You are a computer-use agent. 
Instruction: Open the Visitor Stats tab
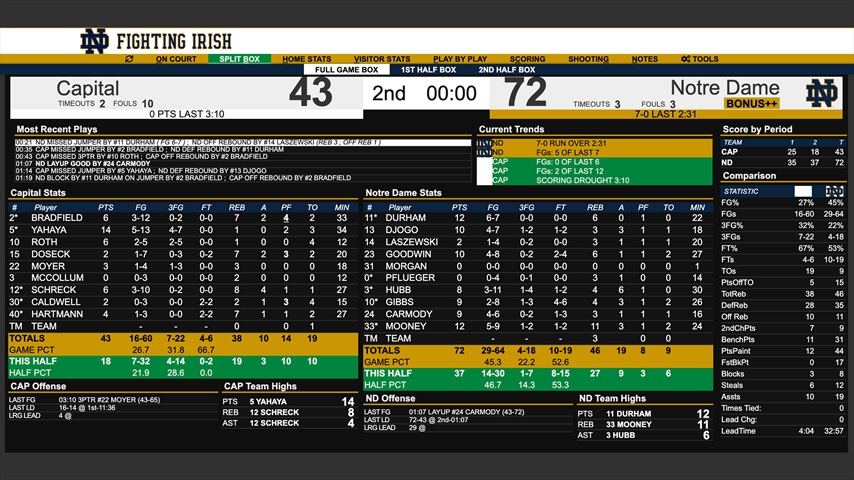(x=382, y=59)
